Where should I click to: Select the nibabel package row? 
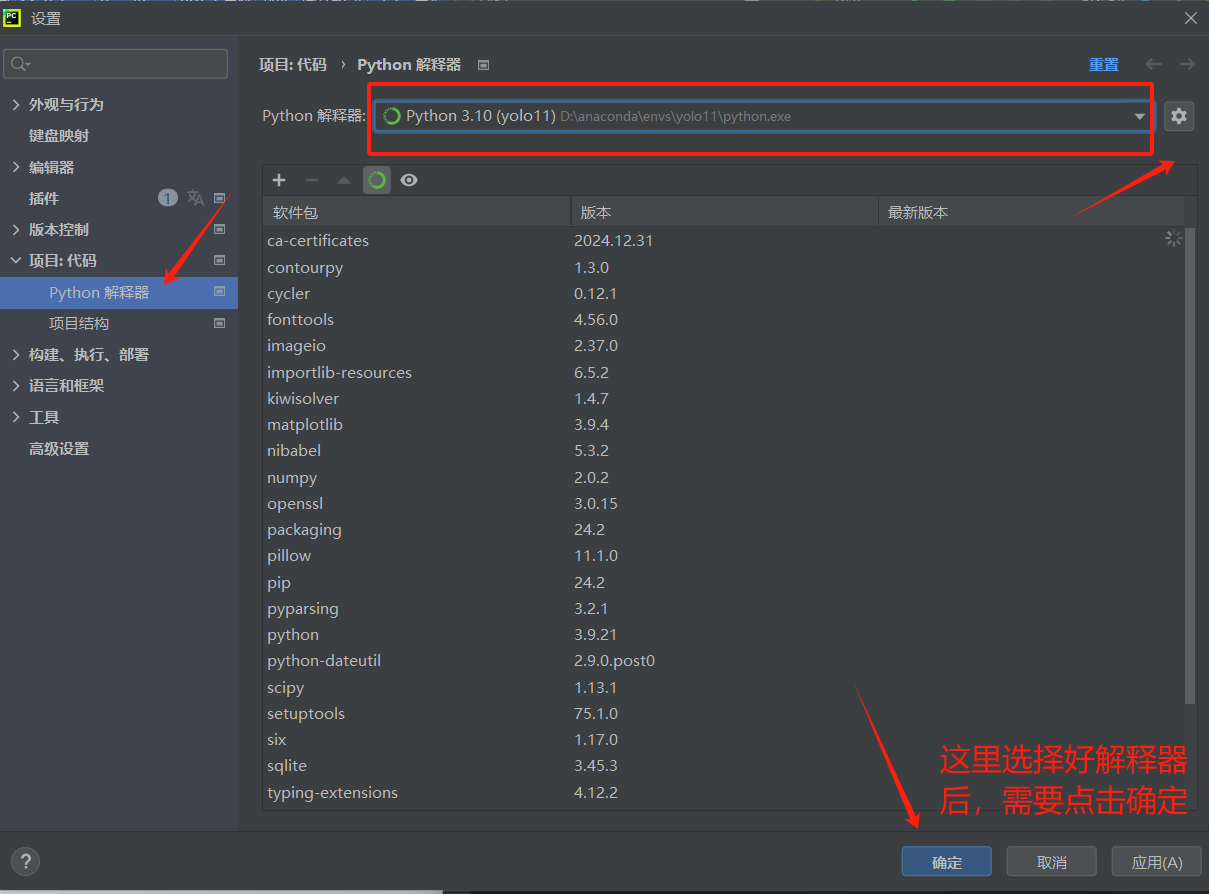click(x=723, y=451)
